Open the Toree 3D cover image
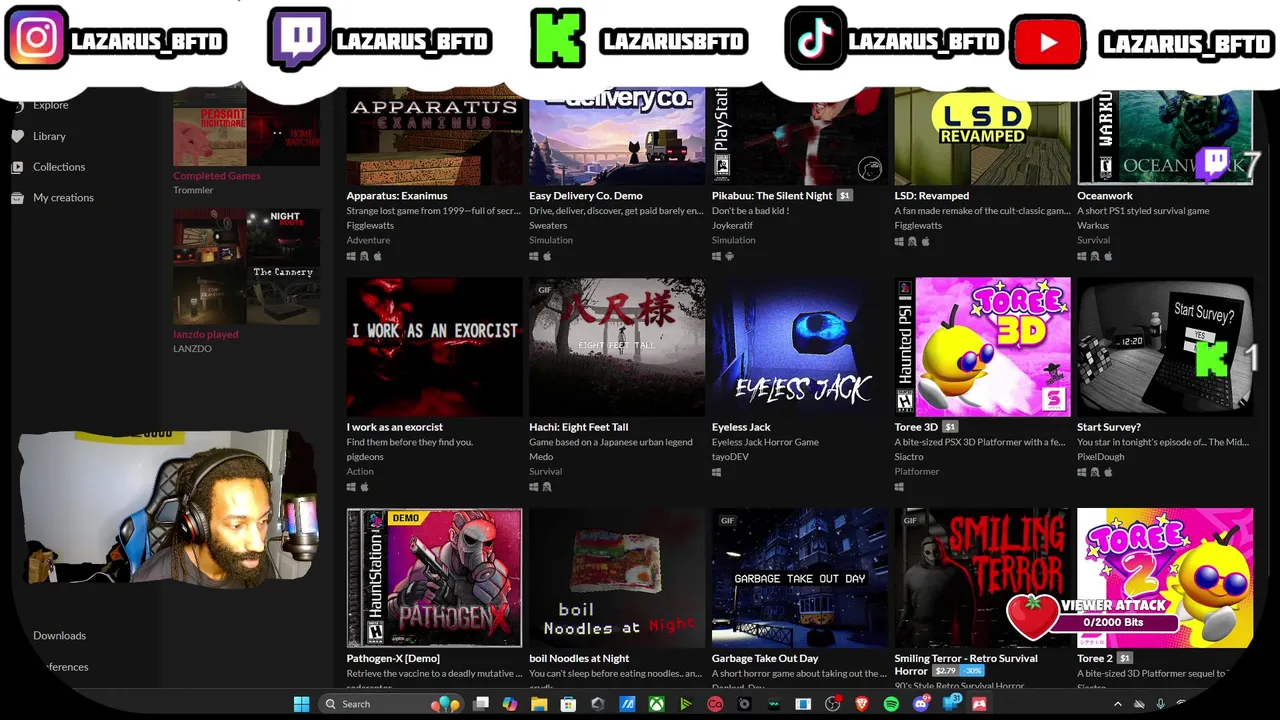 [982, 347]
